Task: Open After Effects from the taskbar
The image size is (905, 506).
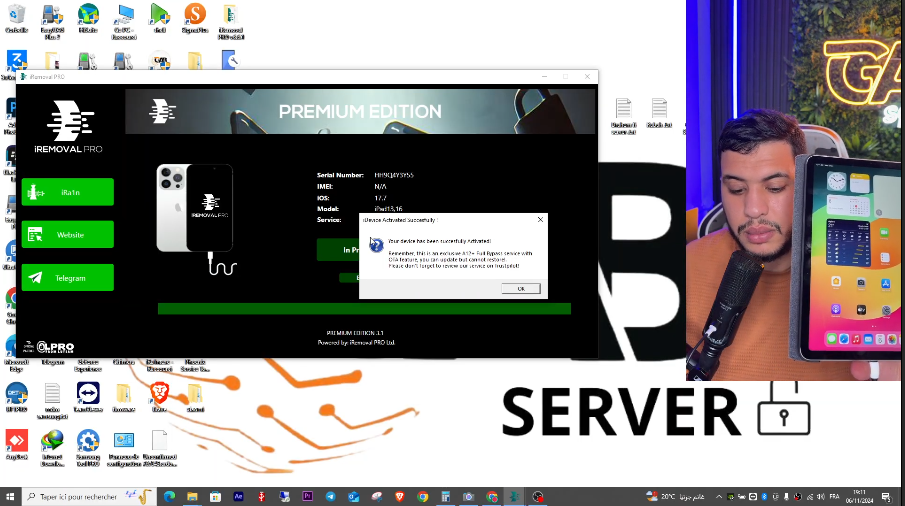Action: [x=238, y=496]
